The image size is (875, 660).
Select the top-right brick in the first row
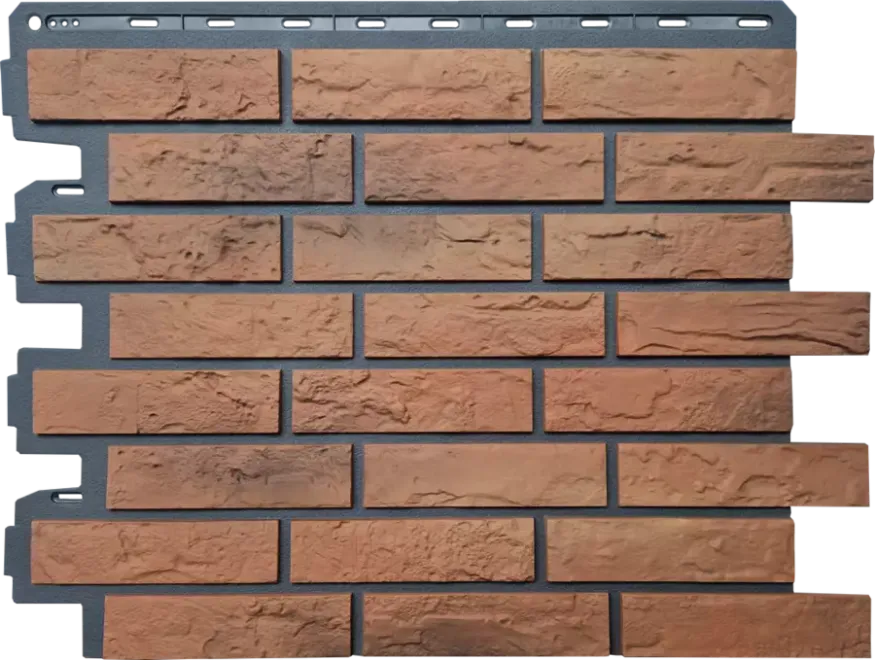(669, 84)
